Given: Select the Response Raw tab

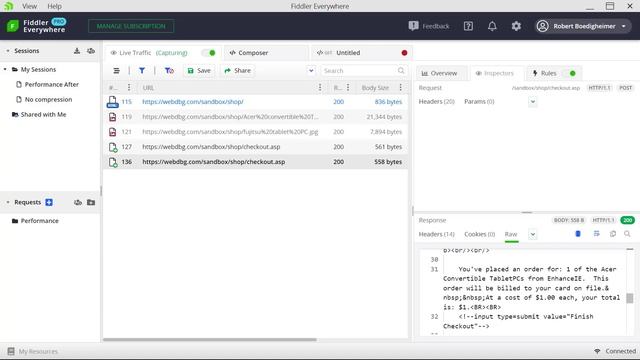Looking at the screenshot, I should point(511,234).
